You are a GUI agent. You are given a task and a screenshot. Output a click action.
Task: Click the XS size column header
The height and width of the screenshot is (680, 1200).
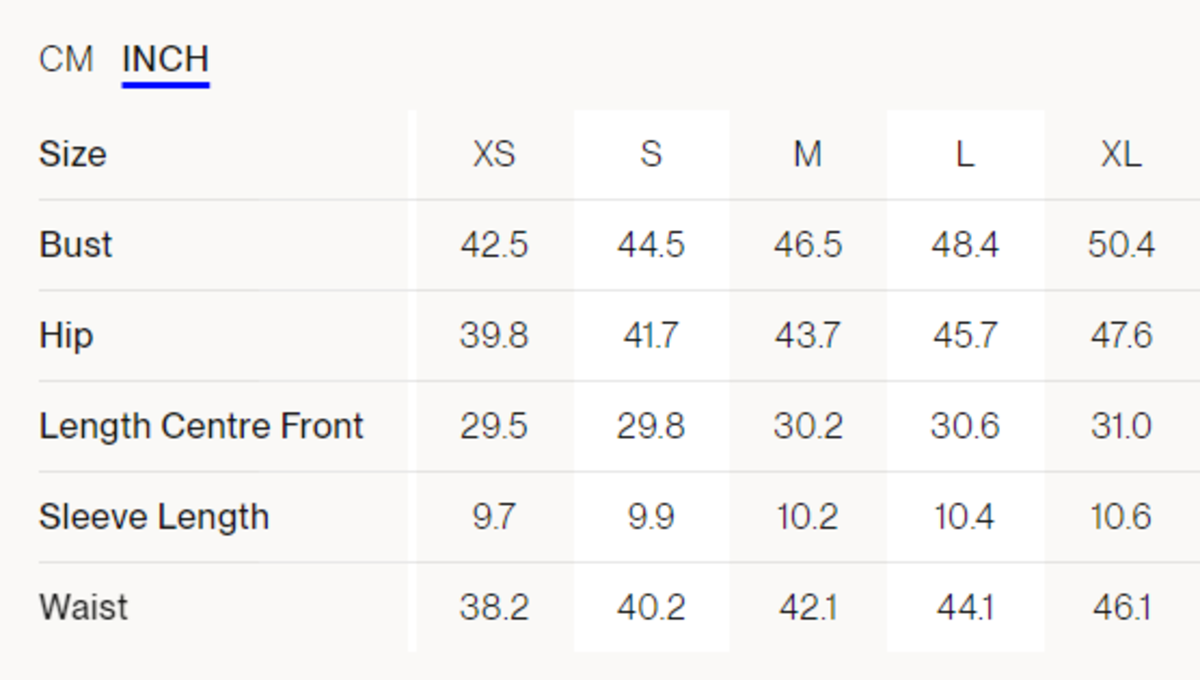[494, 154]
